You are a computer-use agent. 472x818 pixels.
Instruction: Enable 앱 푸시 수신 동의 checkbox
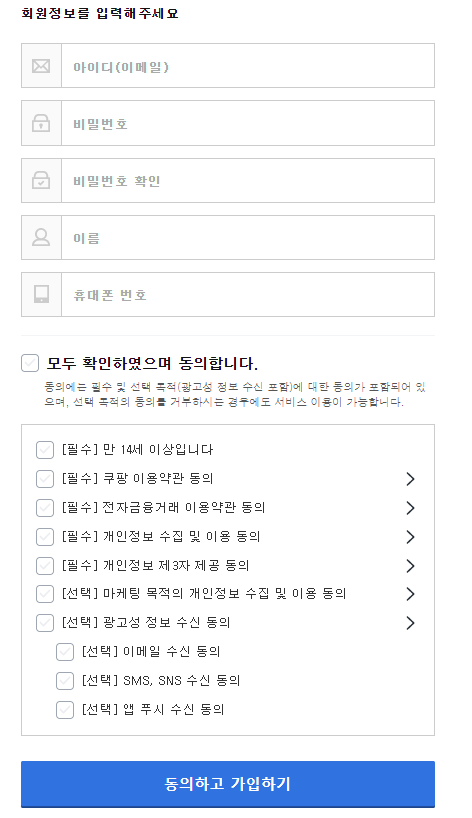pos(65,709)
